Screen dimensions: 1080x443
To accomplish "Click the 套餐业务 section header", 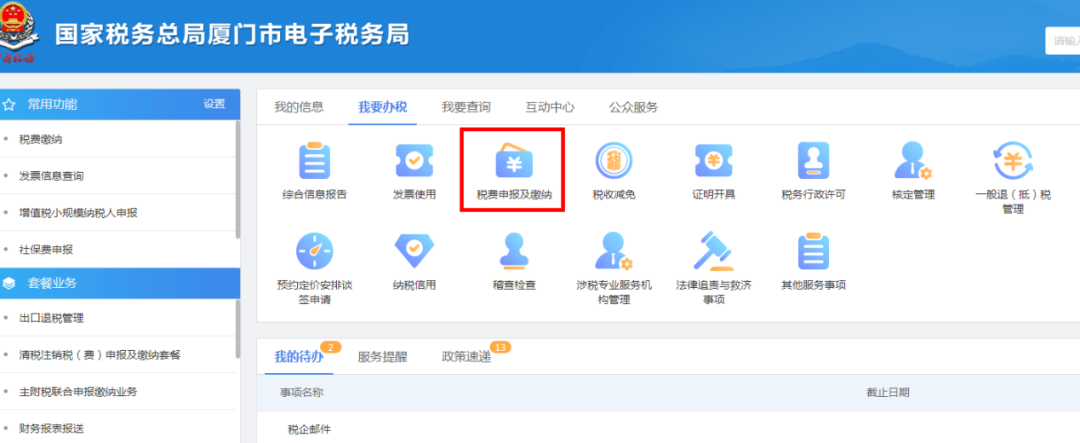I will tap(120, 283).
